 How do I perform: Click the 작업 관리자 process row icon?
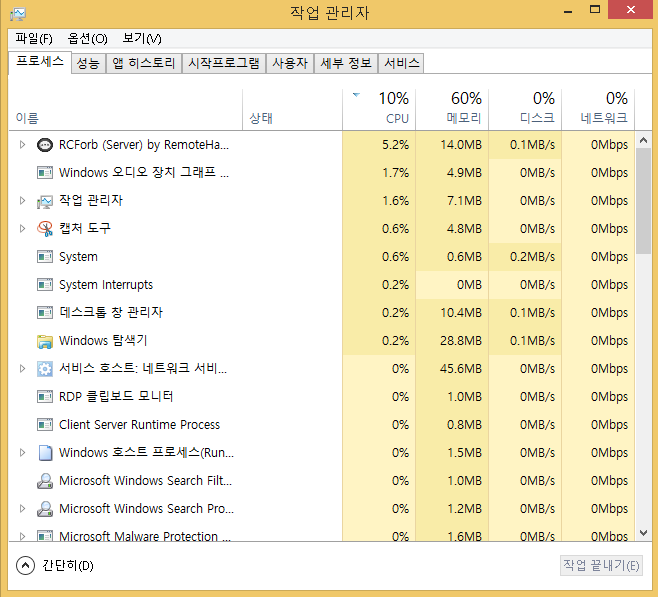coord(45,201)
